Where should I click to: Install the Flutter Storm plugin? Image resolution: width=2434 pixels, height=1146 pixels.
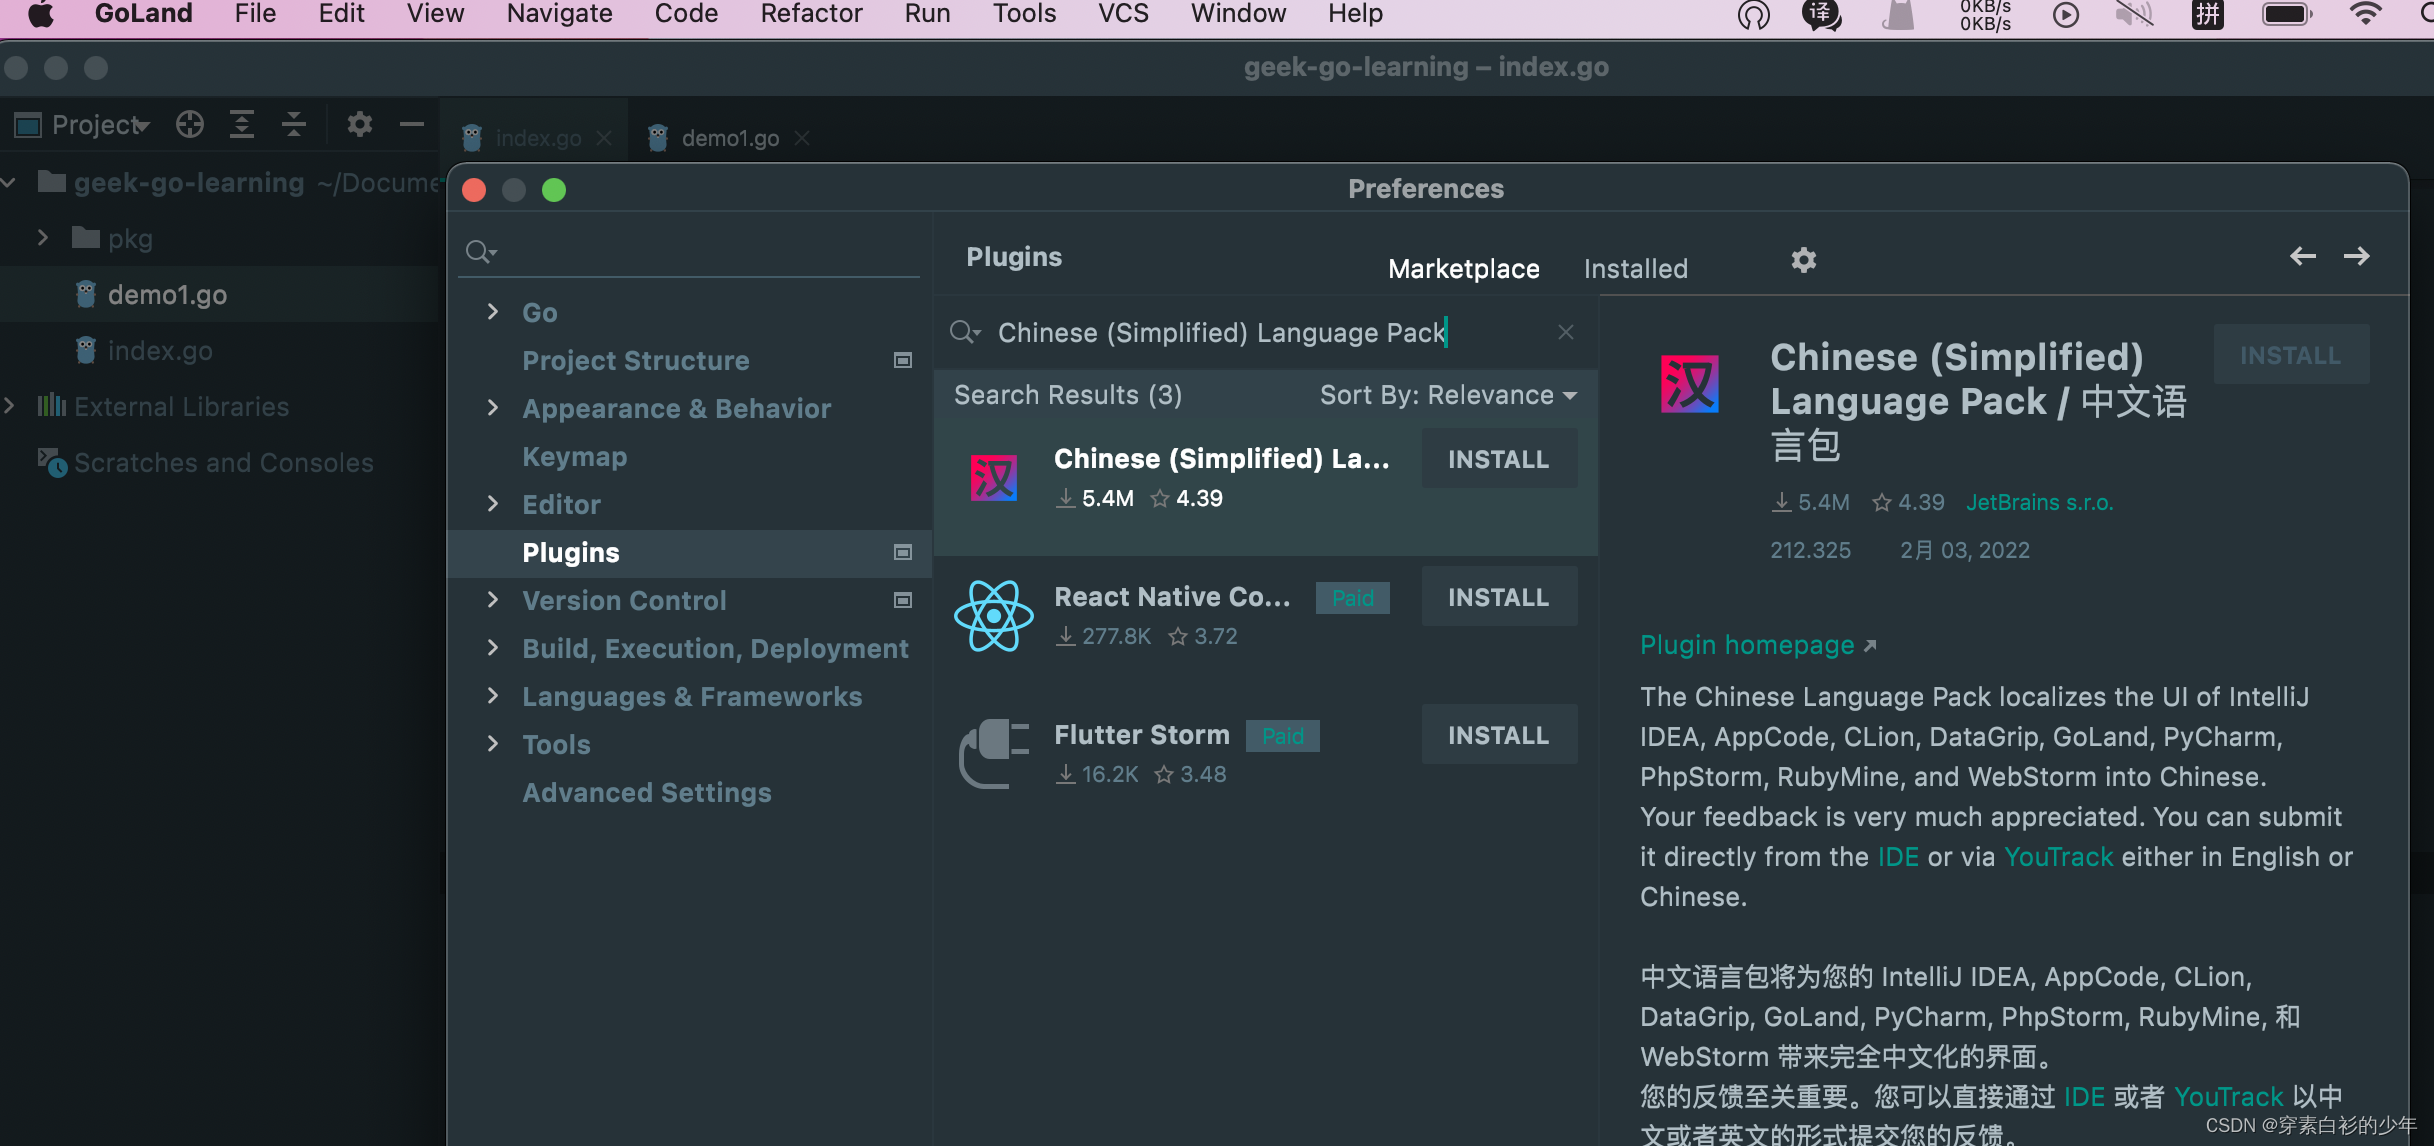click(1498, 735)
